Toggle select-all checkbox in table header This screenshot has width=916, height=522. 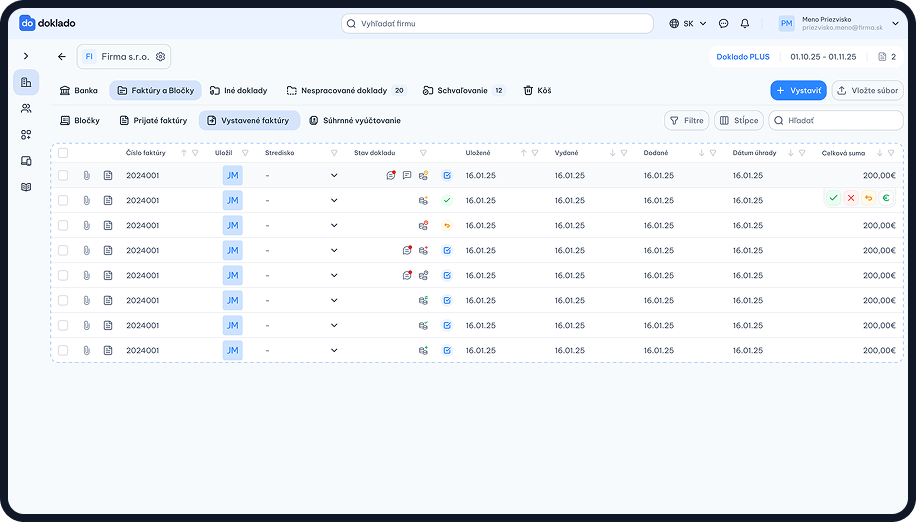[63, 153]
